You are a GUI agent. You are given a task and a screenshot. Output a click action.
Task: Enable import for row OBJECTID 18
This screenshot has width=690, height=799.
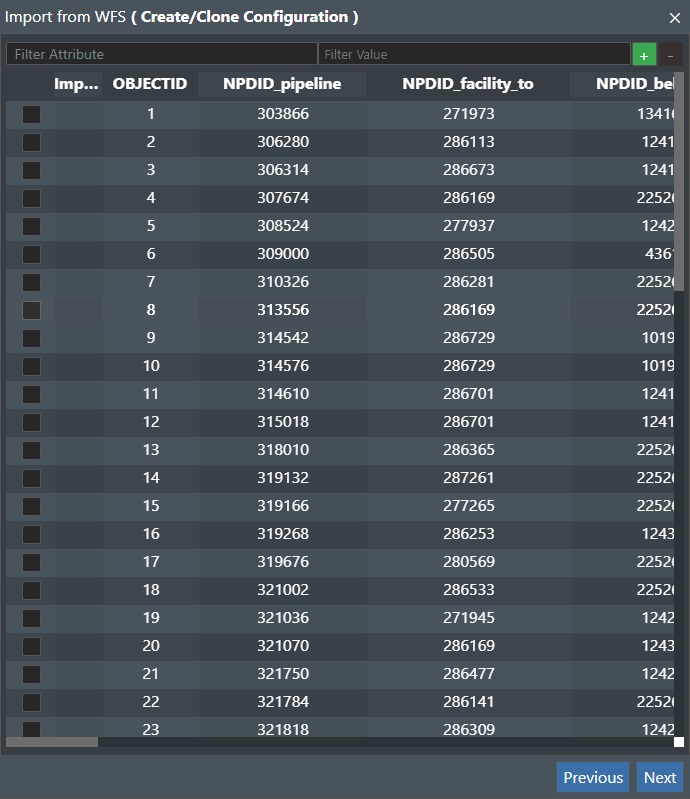coord(32,591)
